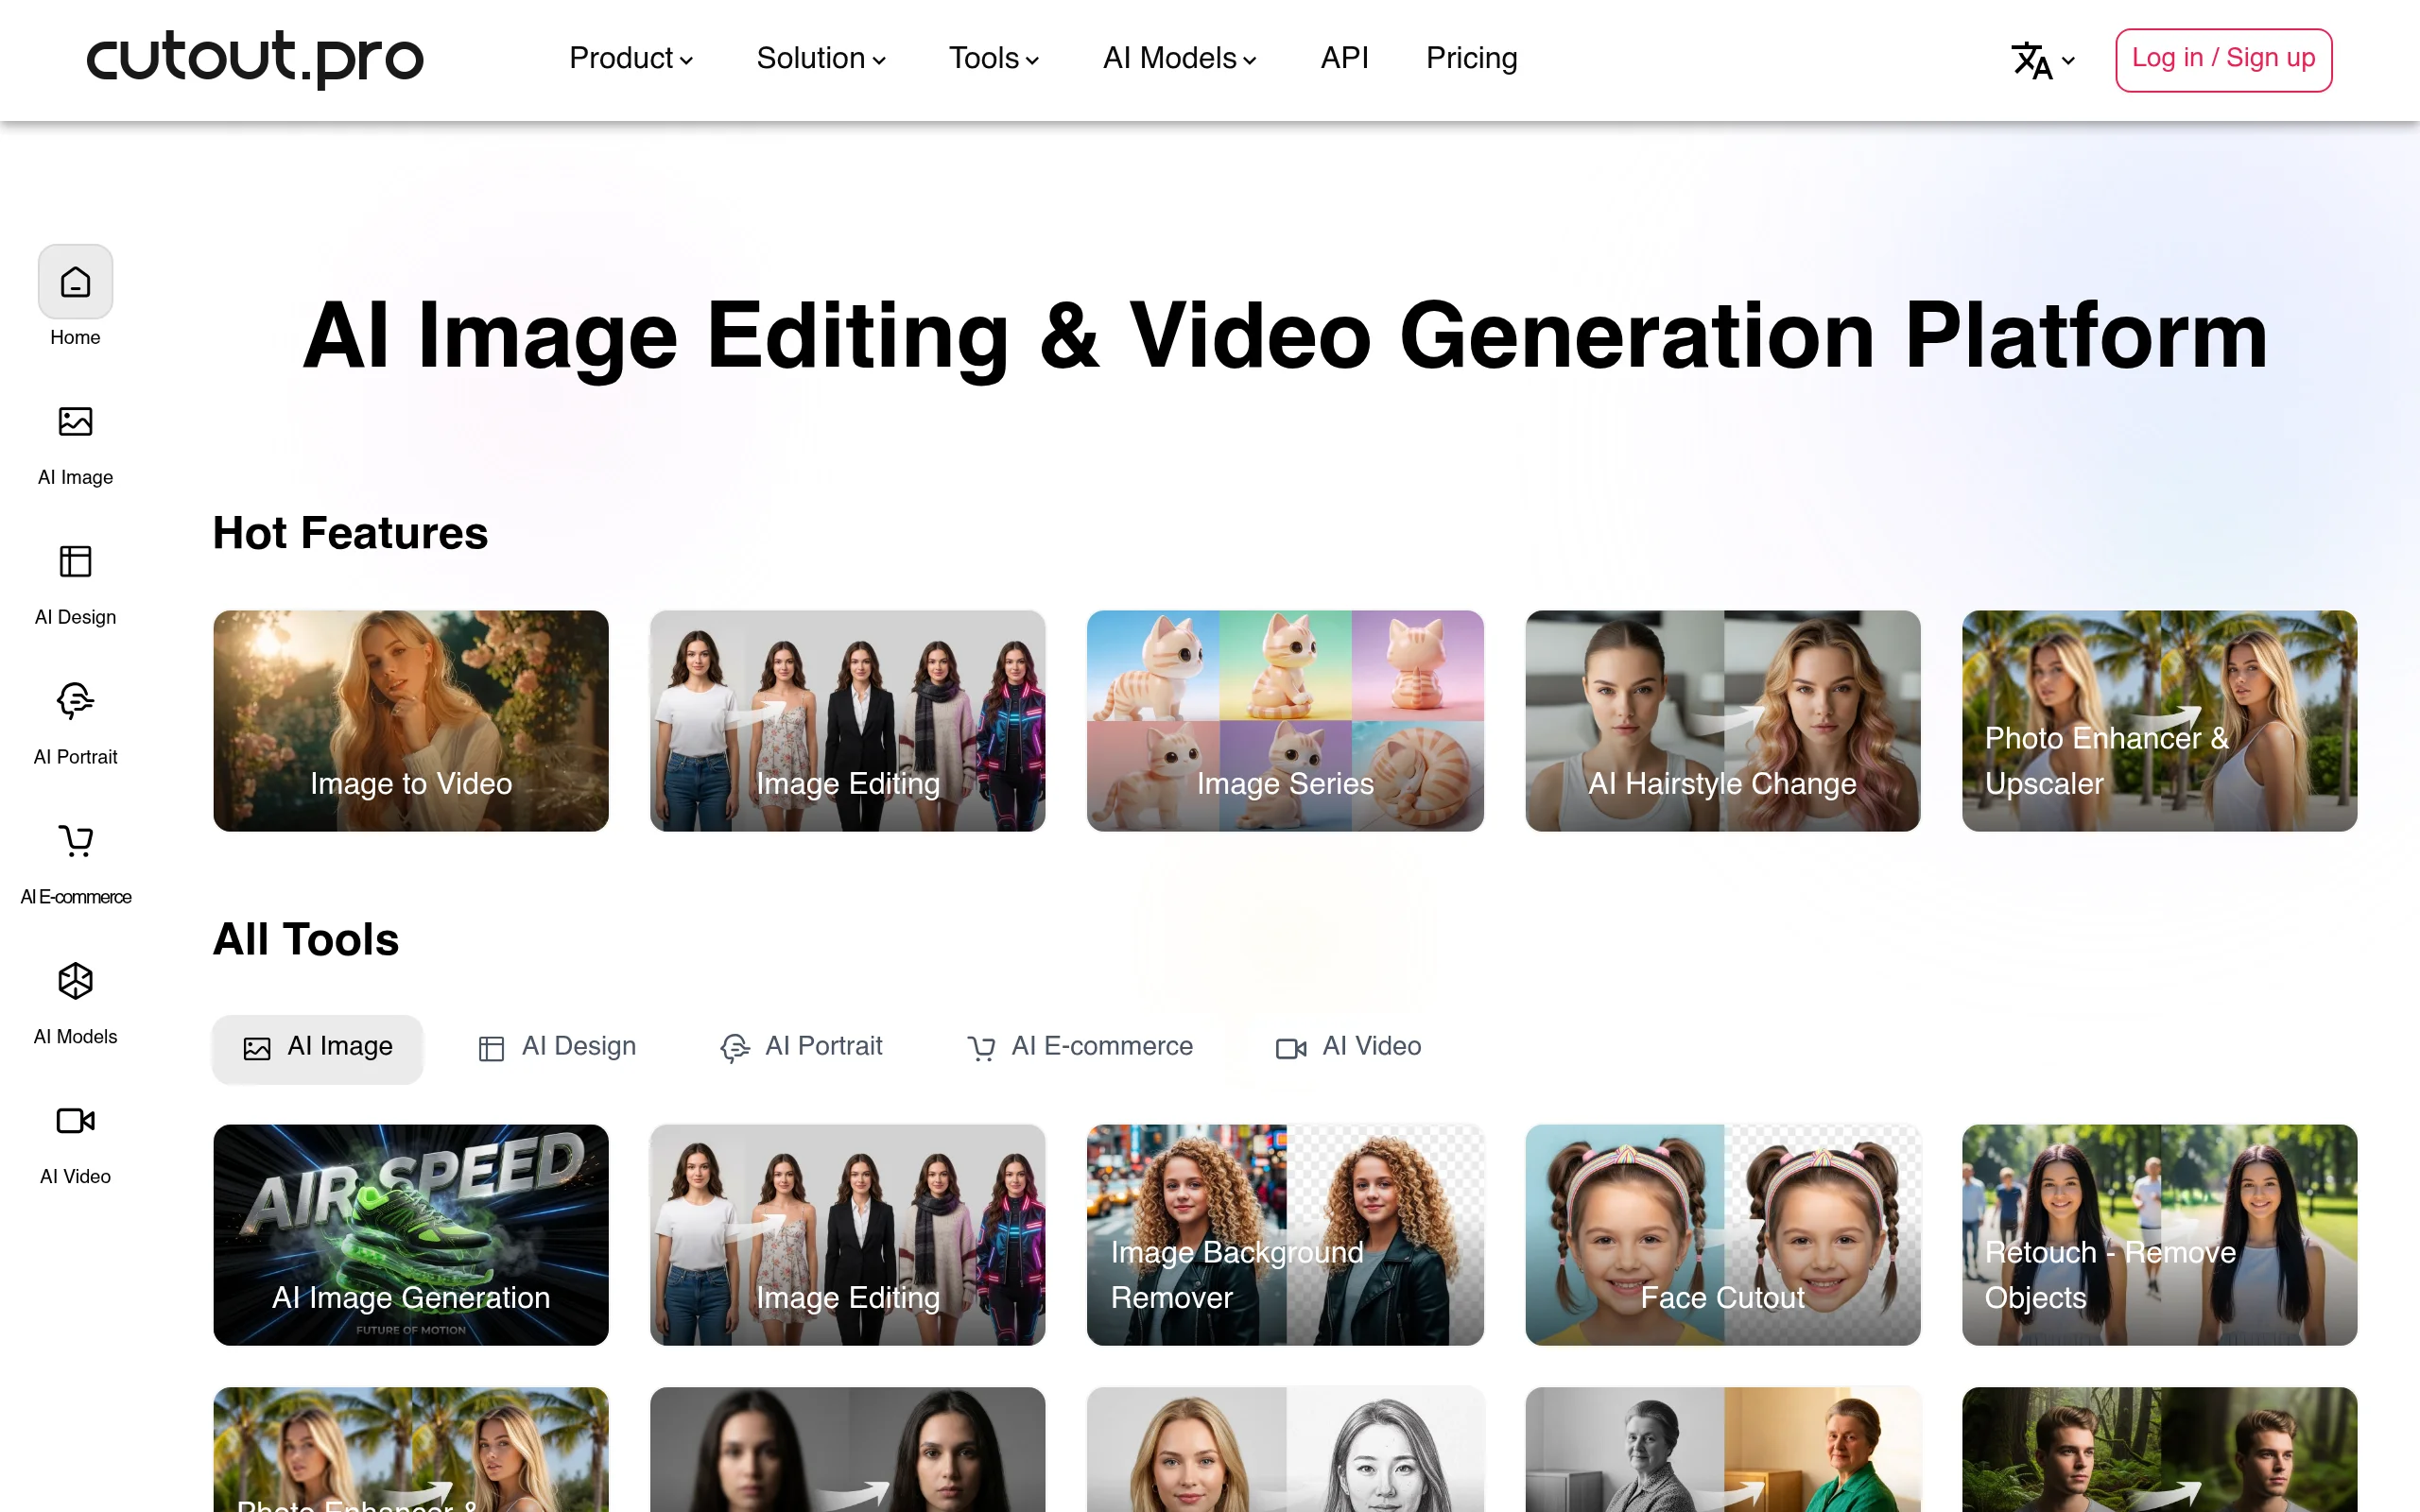Click AI Models cube icon in sidebar
This screenshot has height=1512, width=2420.
(75, 981)
